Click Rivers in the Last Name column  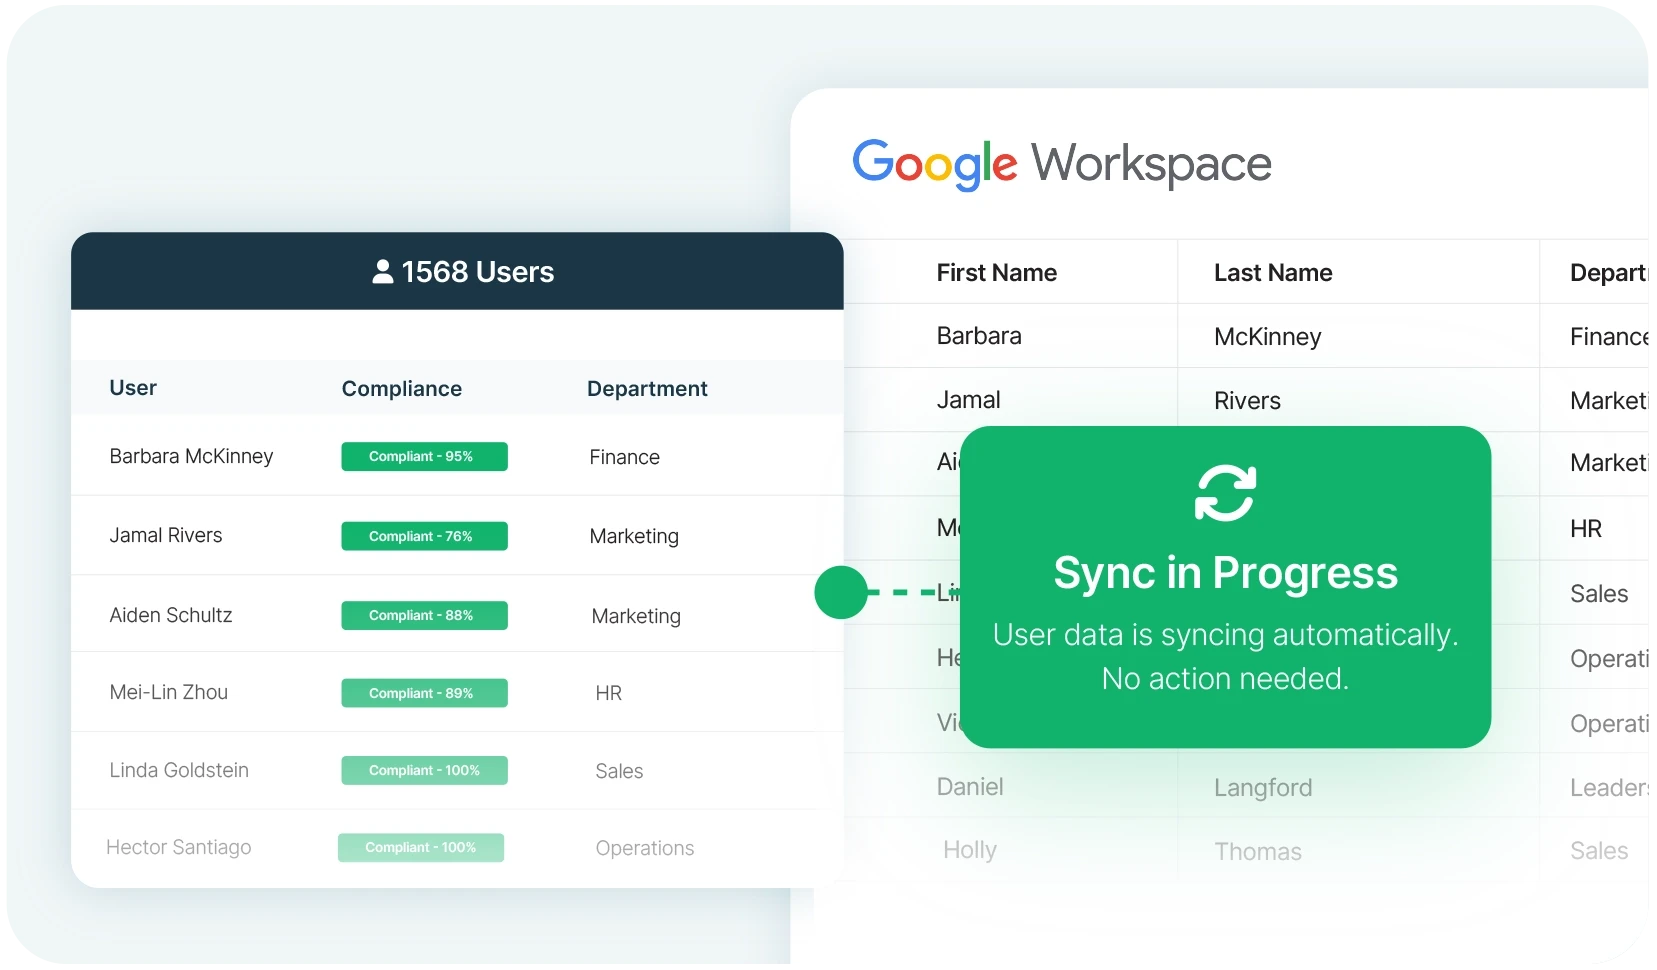(1247, 401)
